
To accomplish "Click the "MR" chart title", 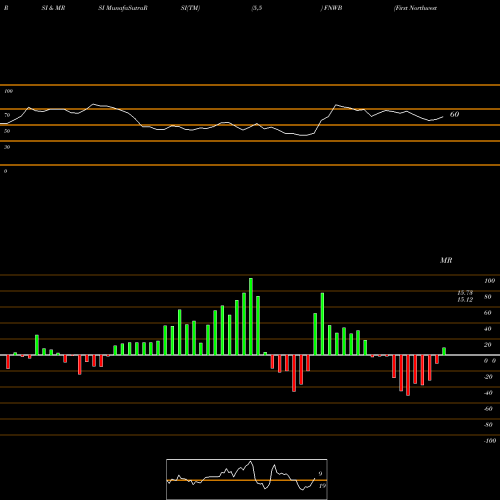I will (x=446, y=260).
